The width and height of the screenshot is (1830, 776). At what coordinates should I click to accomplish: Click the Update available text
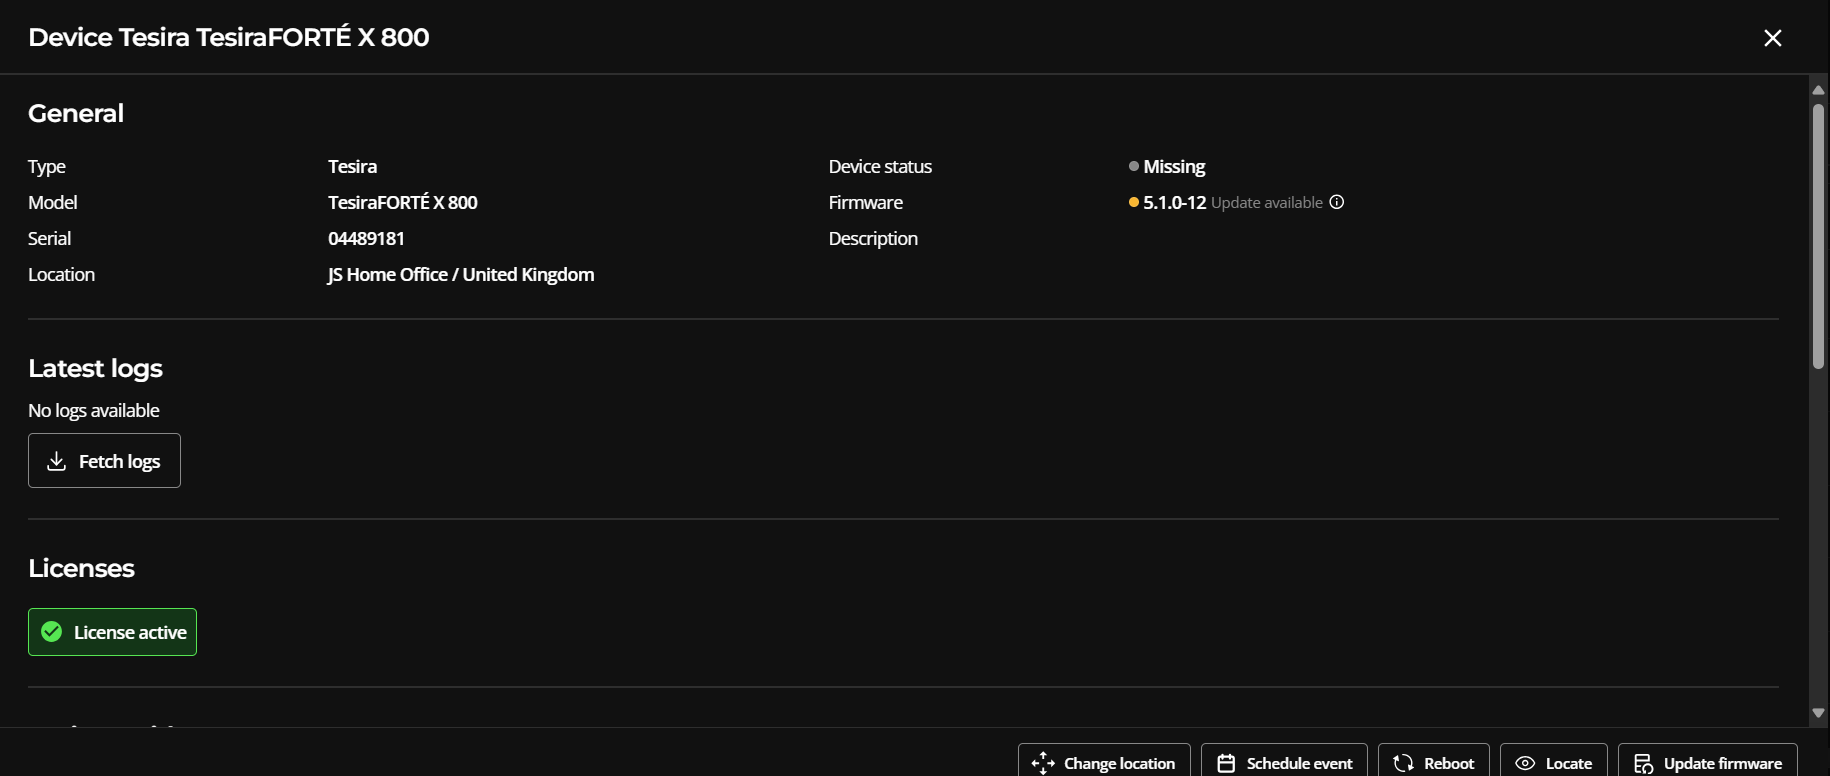(x=1267, y=203)
